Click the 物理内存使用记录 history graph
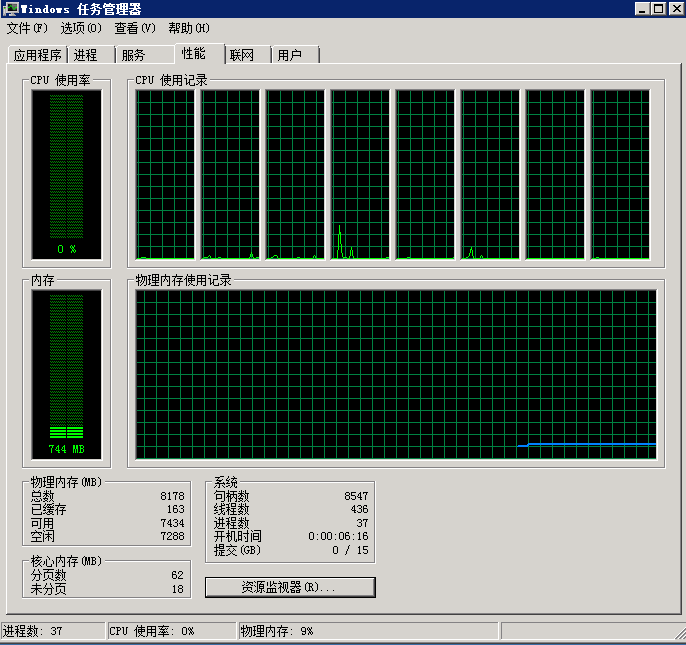The width and height of the screenshot is (686, 645). (396, 375)
